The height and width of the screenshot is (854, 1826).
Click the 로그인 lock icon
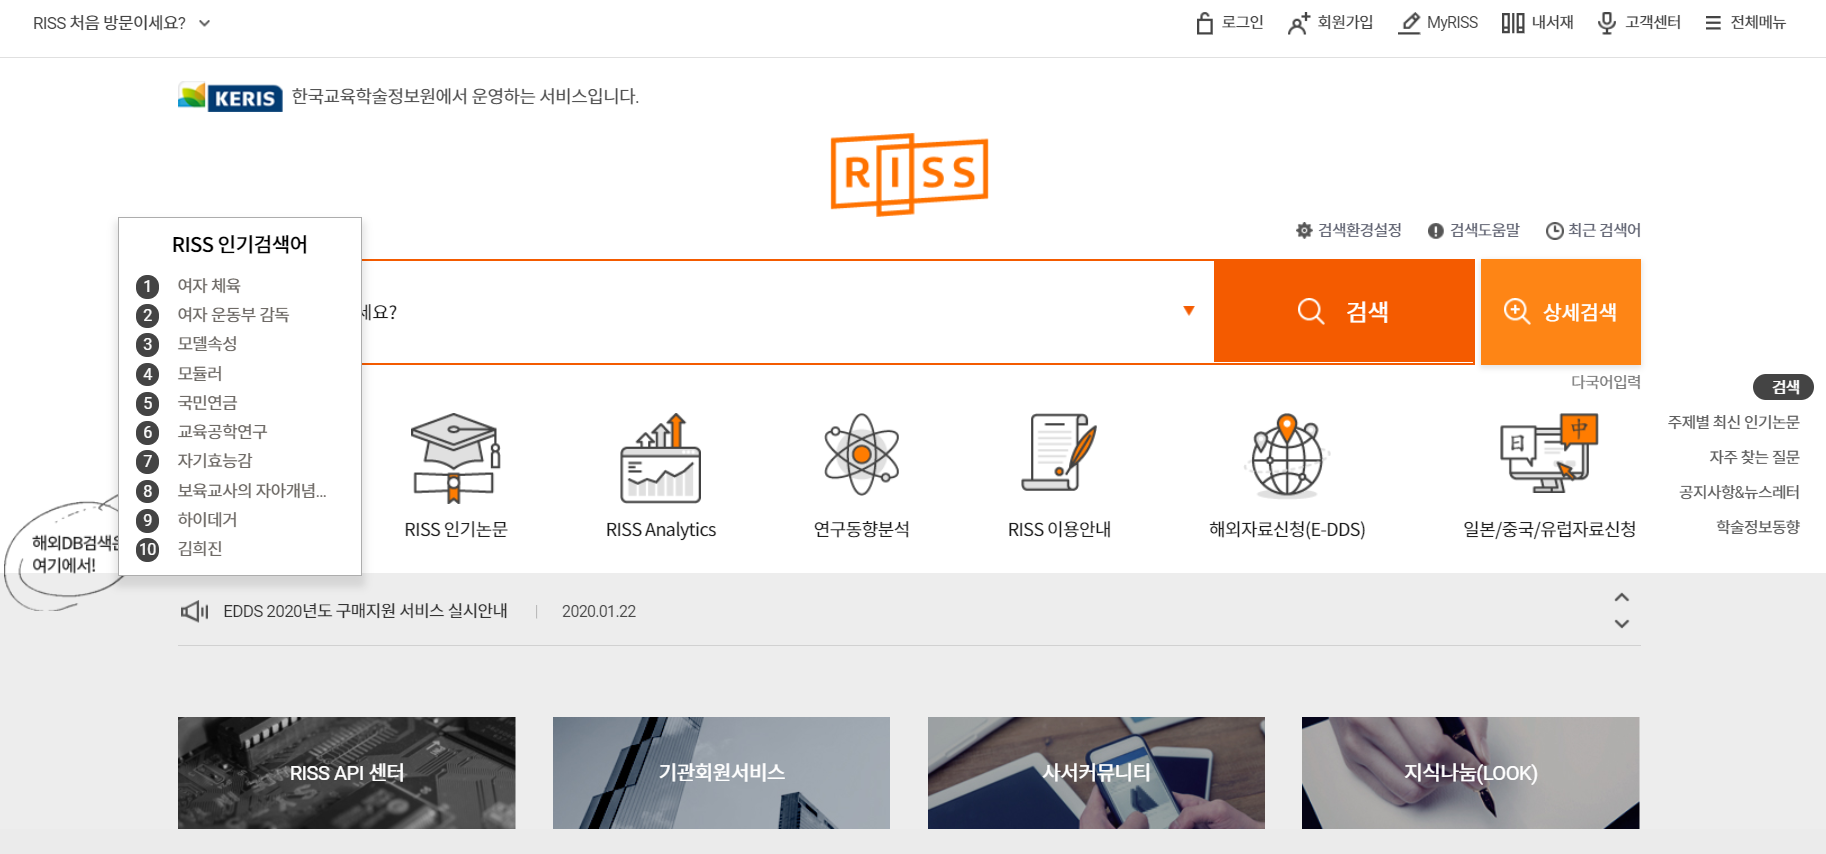point(1204,23)
